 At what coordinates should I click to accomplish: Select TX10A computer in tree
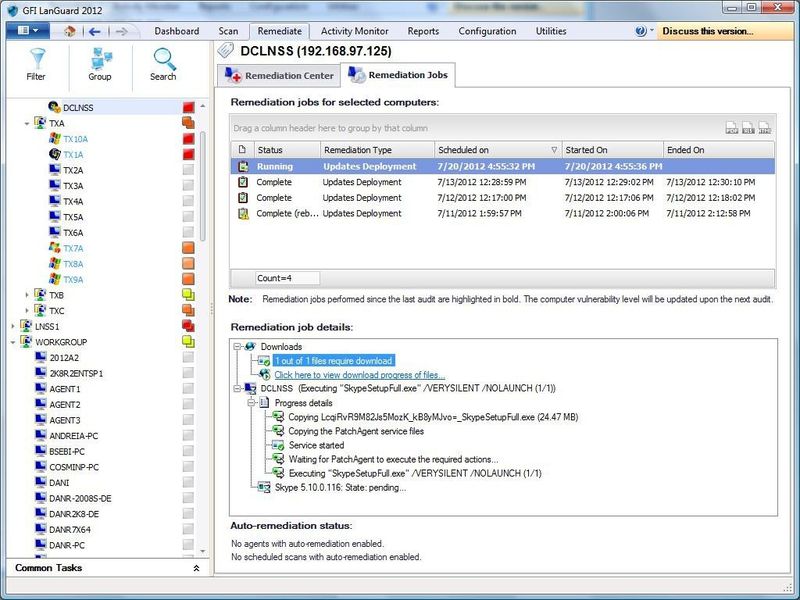76,139
